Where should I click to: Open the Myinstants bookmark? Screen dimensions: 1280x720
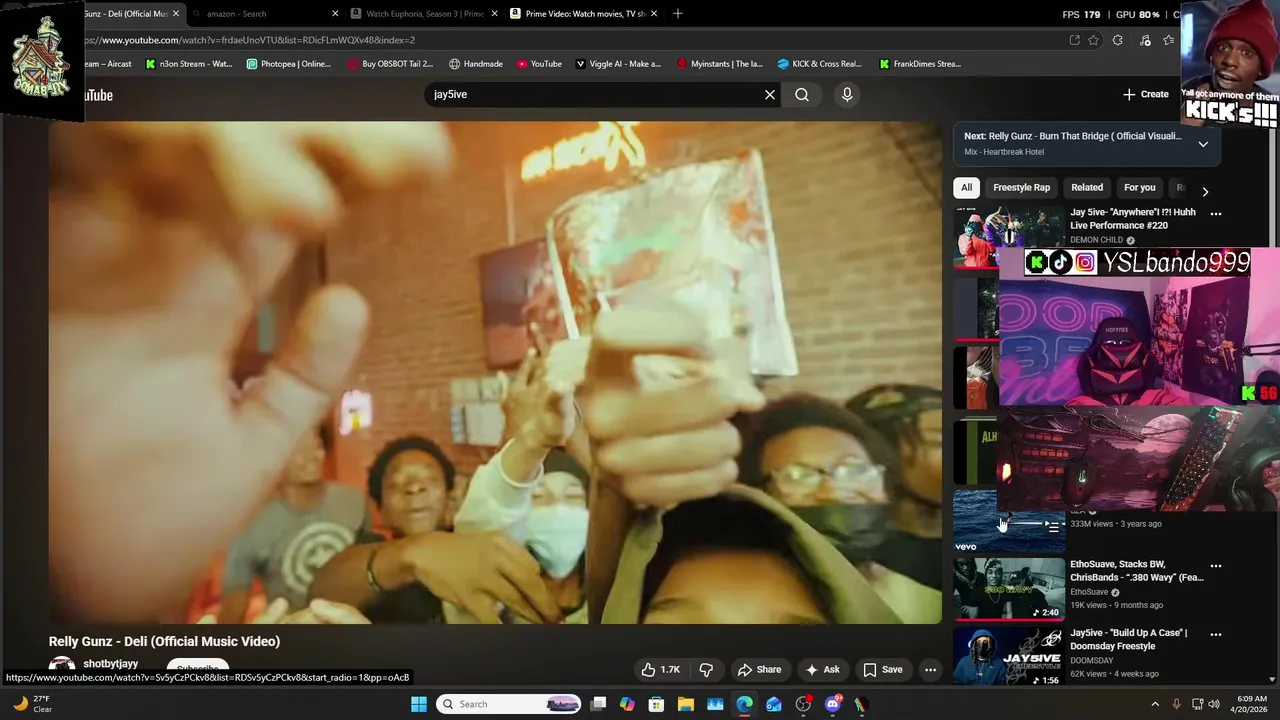point(720,64)
